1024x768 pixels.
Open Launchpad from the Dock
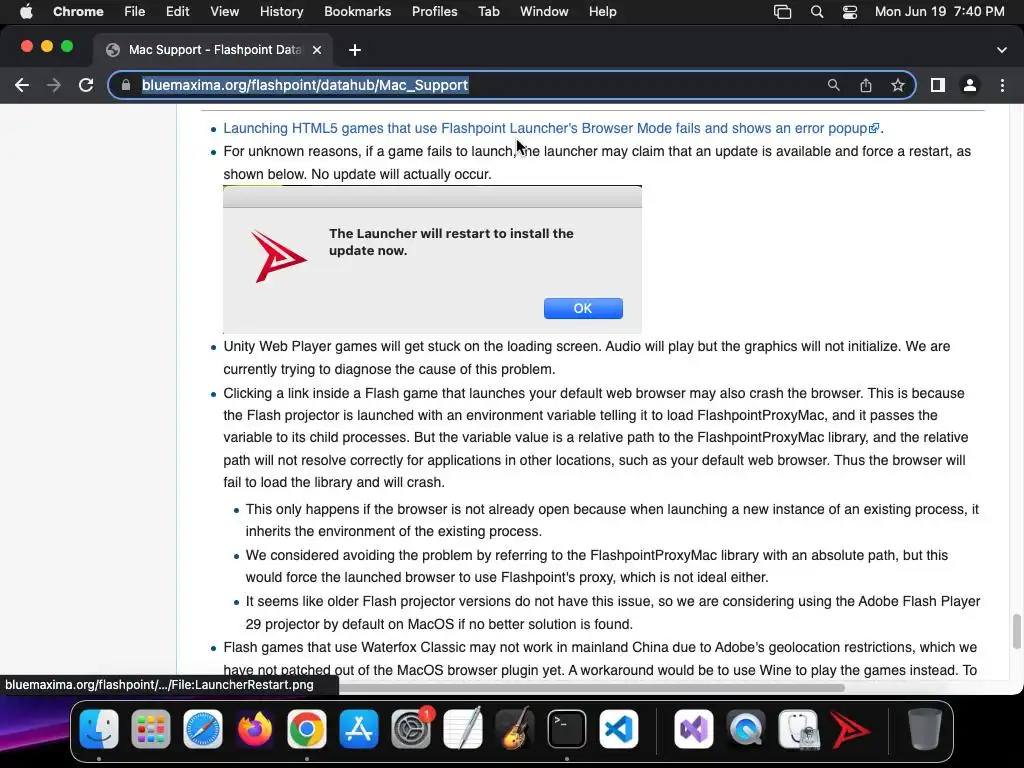pyautogui.click(x=151, y=729)
